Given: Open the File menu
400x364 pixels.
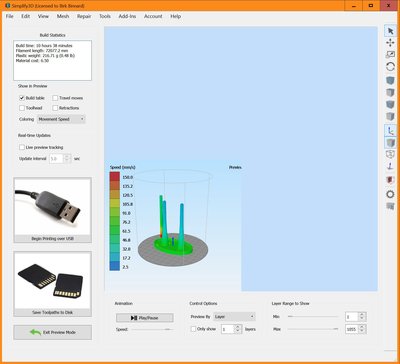Looking at the screenshot, I should pyautogui.click(x=10, y=16).
